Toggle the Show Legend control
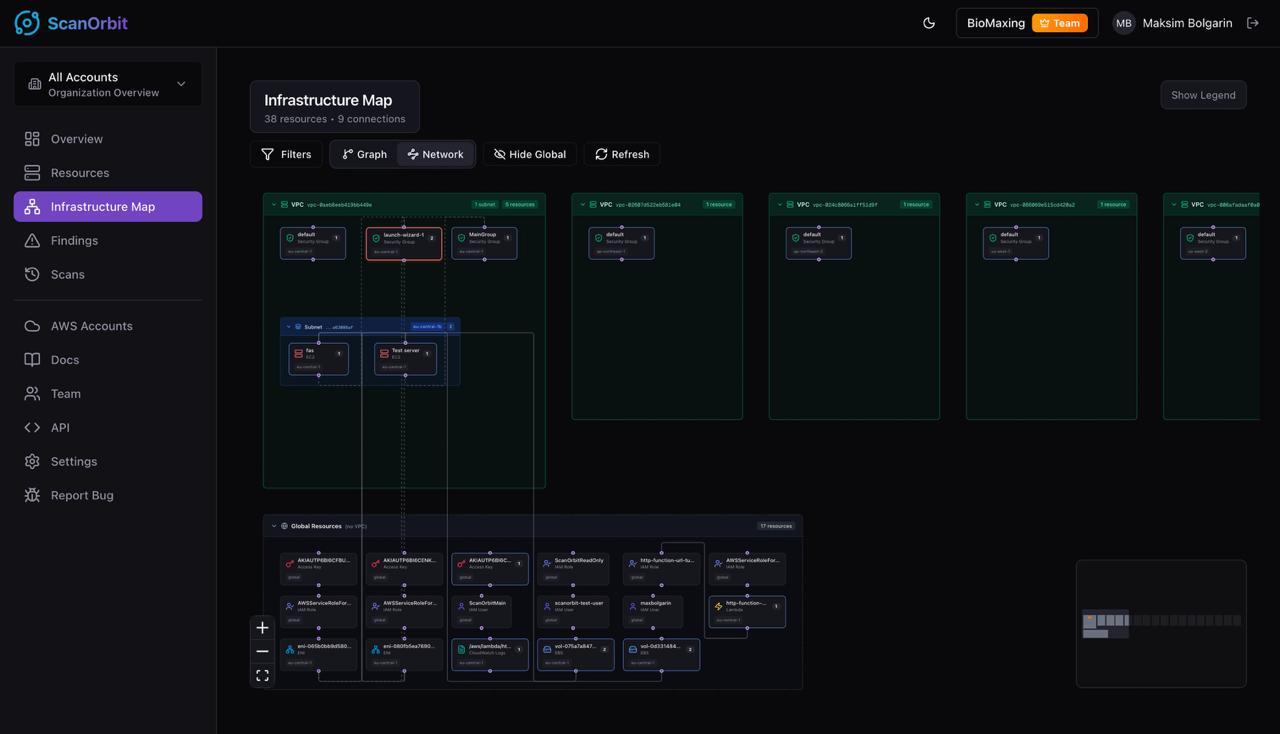The image size is (1280, 734). tap(1203, 95)
